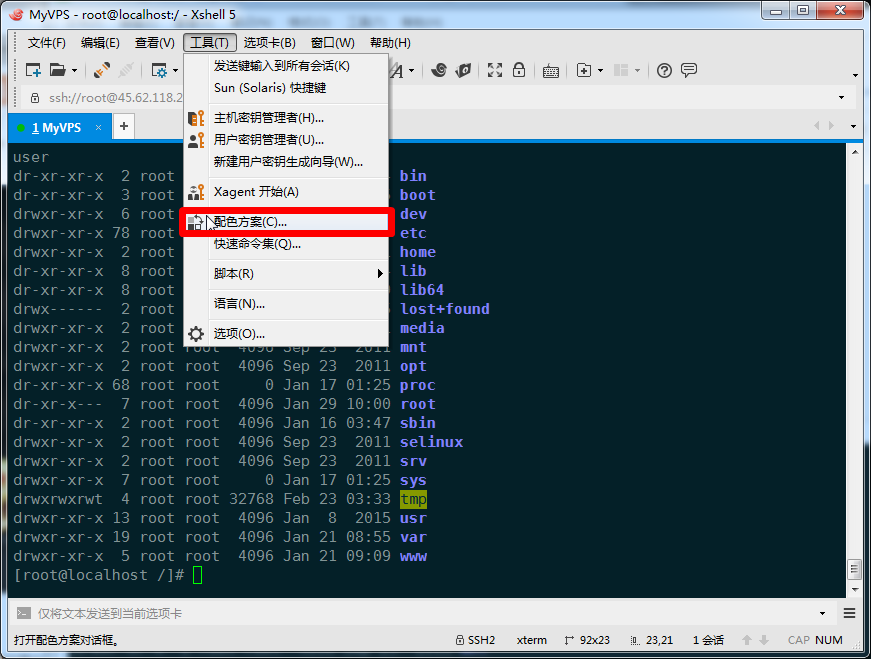Expand the address bar dropdown arrow

(x=842, y=98)
